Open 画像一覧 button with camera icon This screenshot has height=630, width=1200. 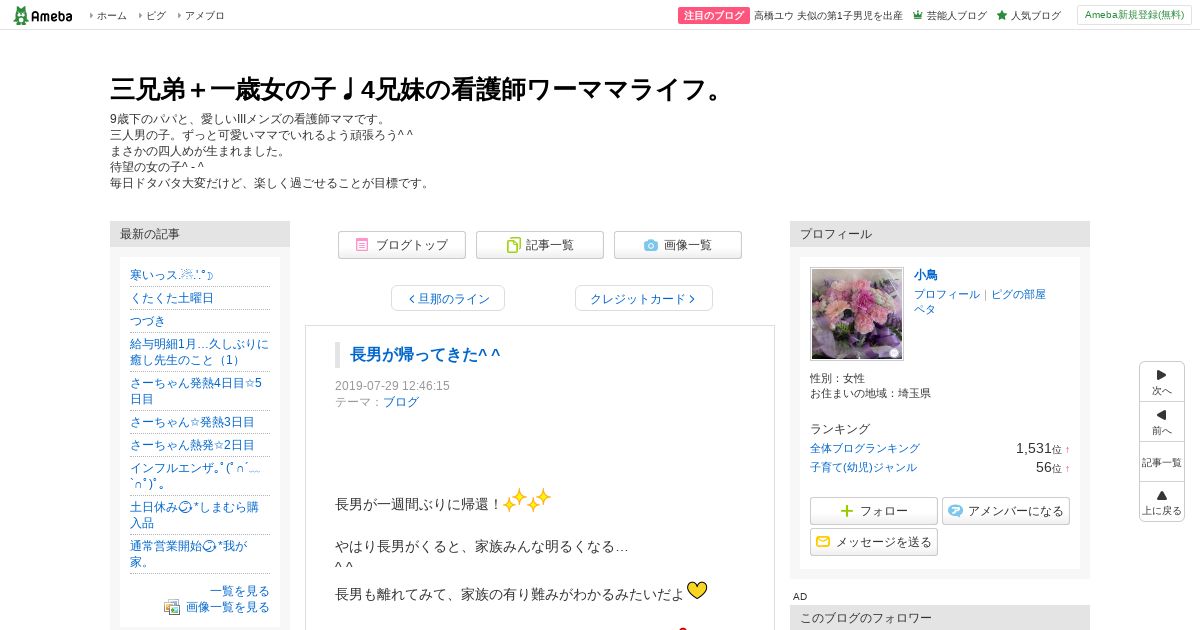[678, 245]
